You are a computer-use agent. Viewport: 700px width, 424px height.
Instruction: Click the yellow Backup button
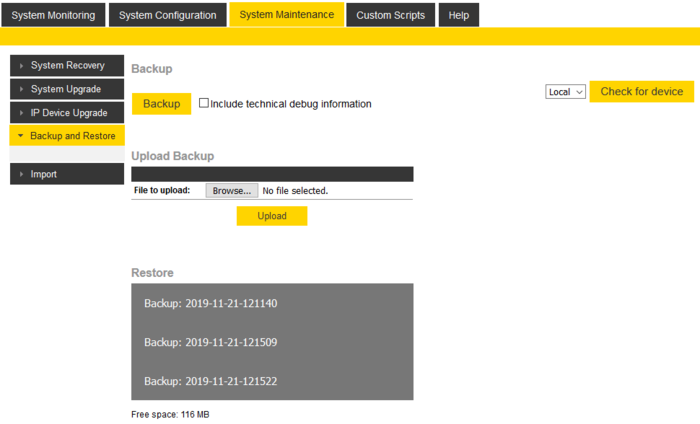pyautogui.click(x=161, y=104)
